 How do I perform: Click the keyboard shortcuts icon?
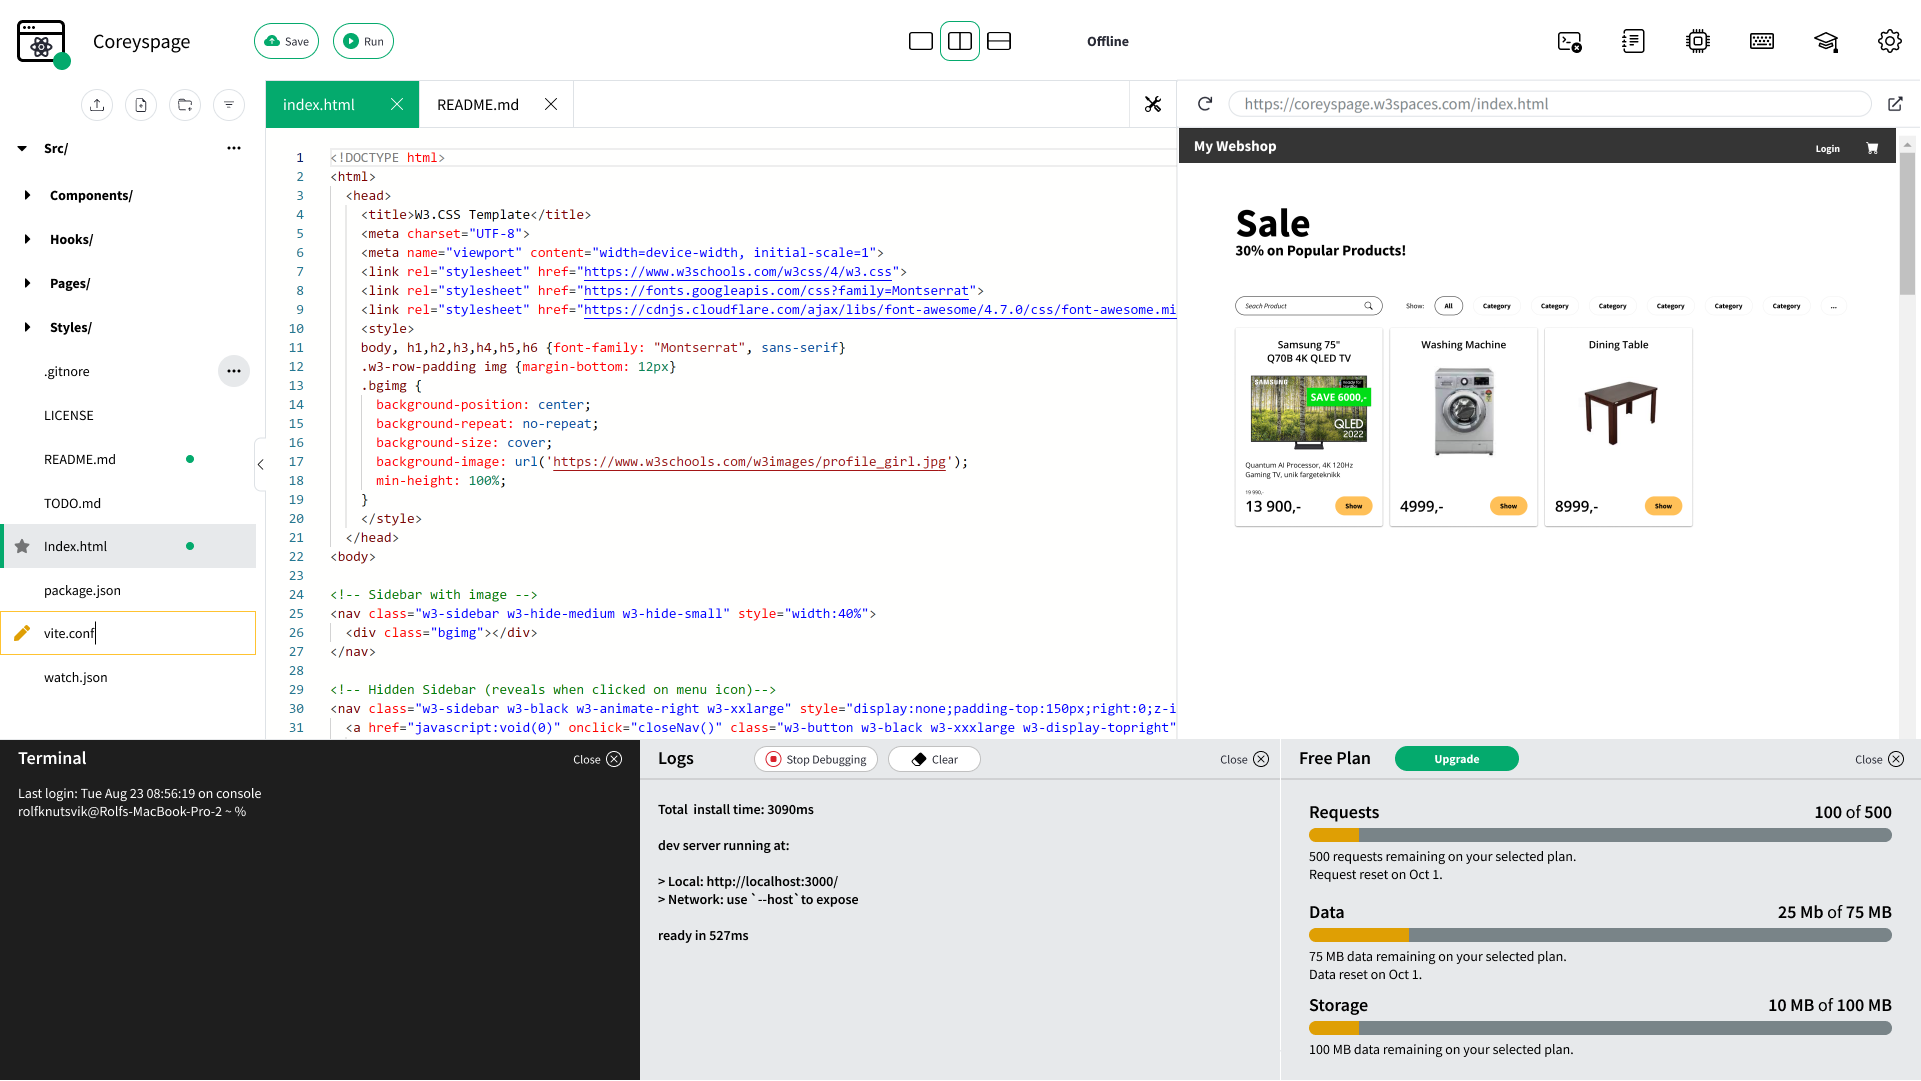1761,41
